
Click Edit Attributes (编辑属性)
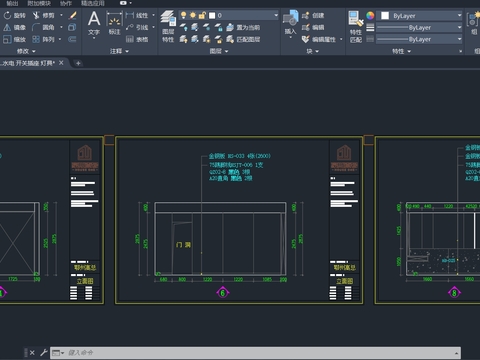tap(319, 39)
